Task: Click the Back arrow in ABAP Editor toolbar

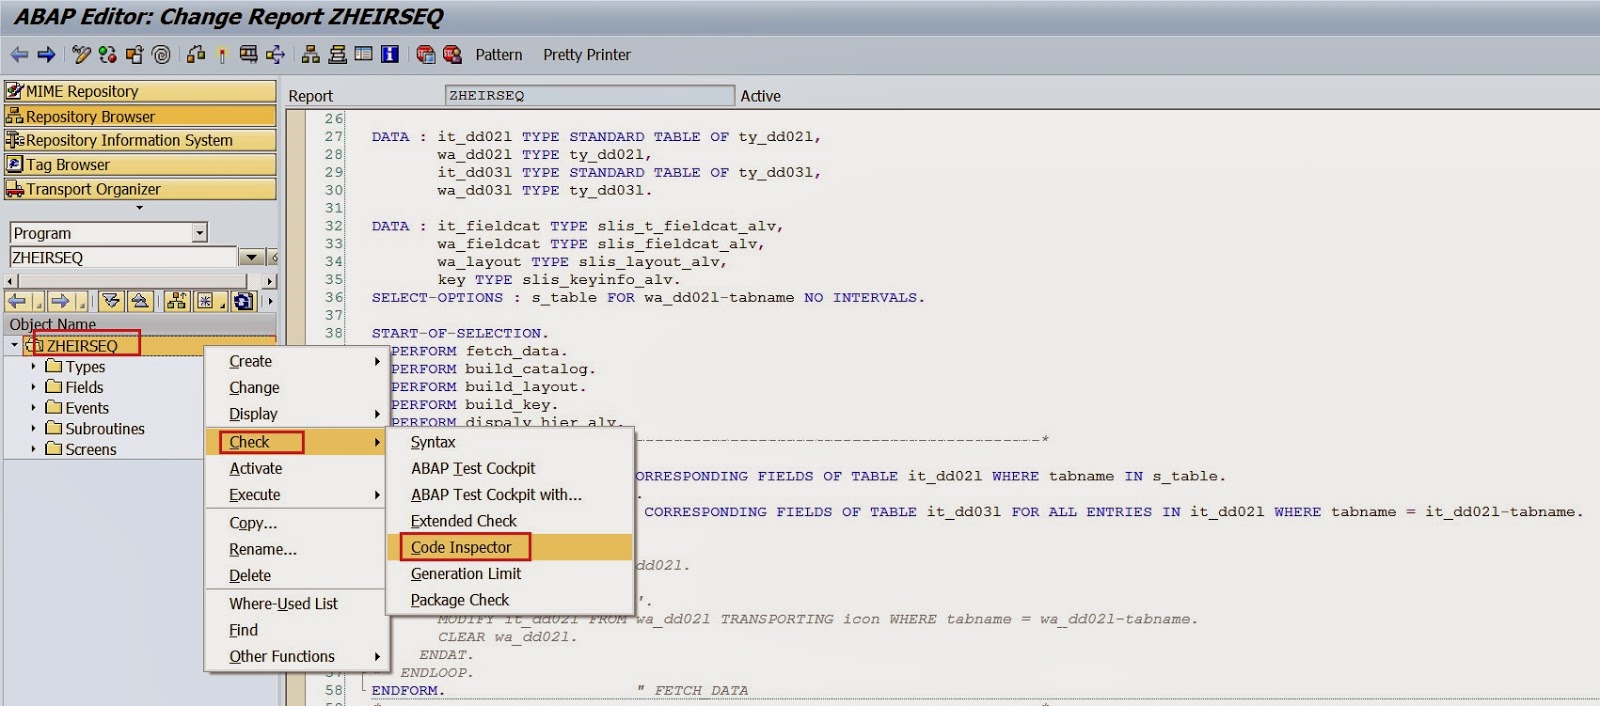Action: coord(19,55)
